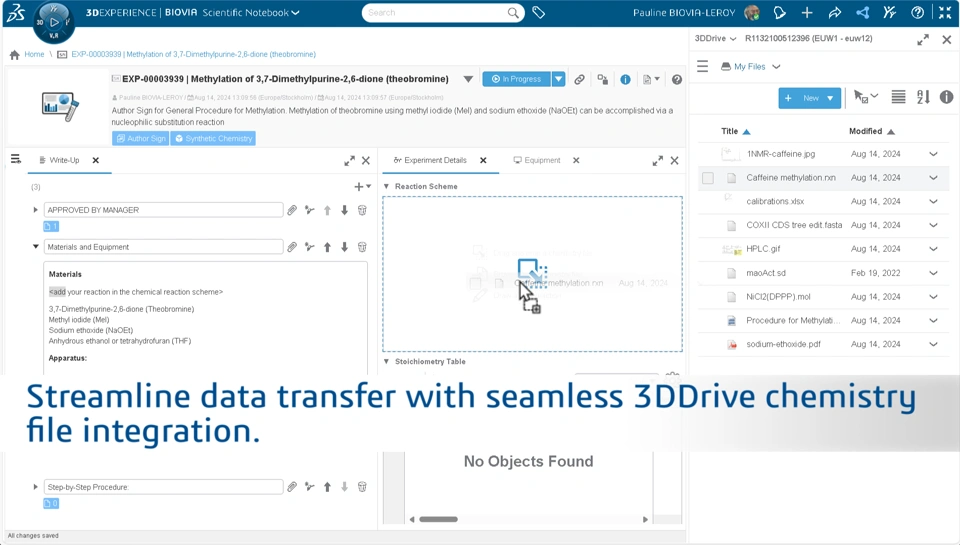Viewport: 960px width, 545px height.
Task: Collapse the Stoichiometry Table section
Action: point(386,361)
